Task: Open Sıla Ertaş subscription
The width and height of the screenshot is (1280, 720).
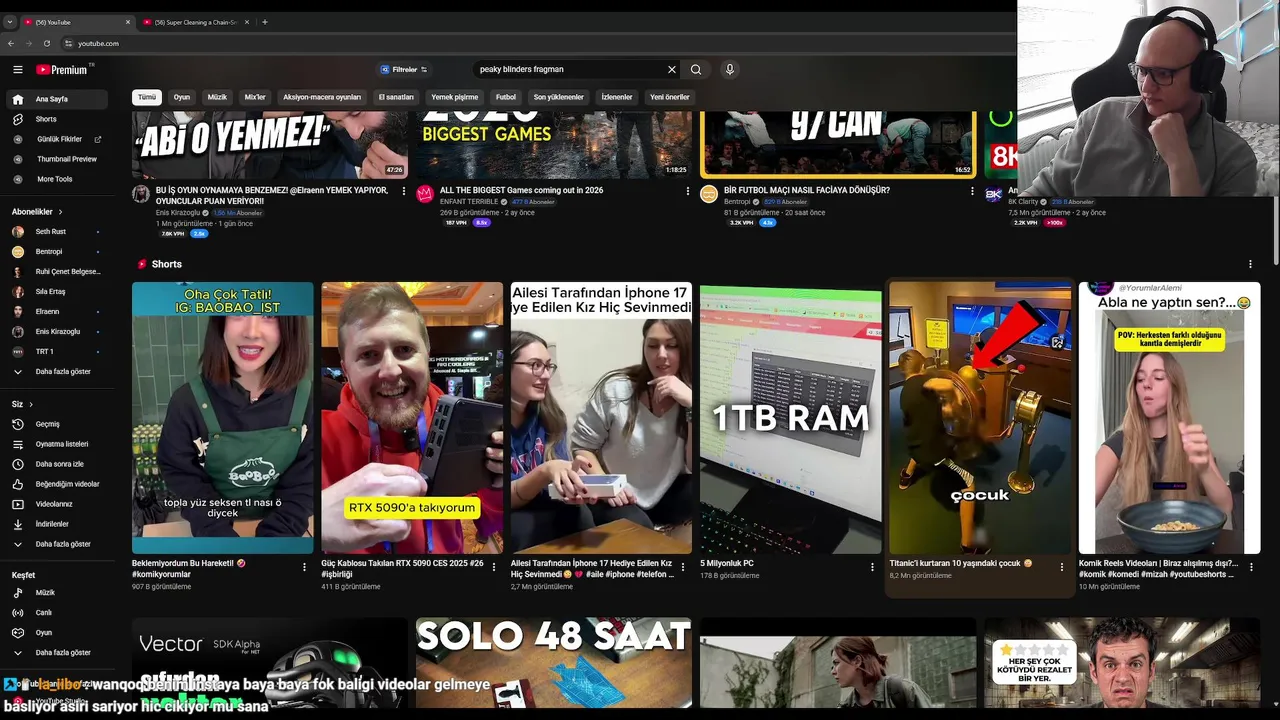Action: click(x=57, y=291)
